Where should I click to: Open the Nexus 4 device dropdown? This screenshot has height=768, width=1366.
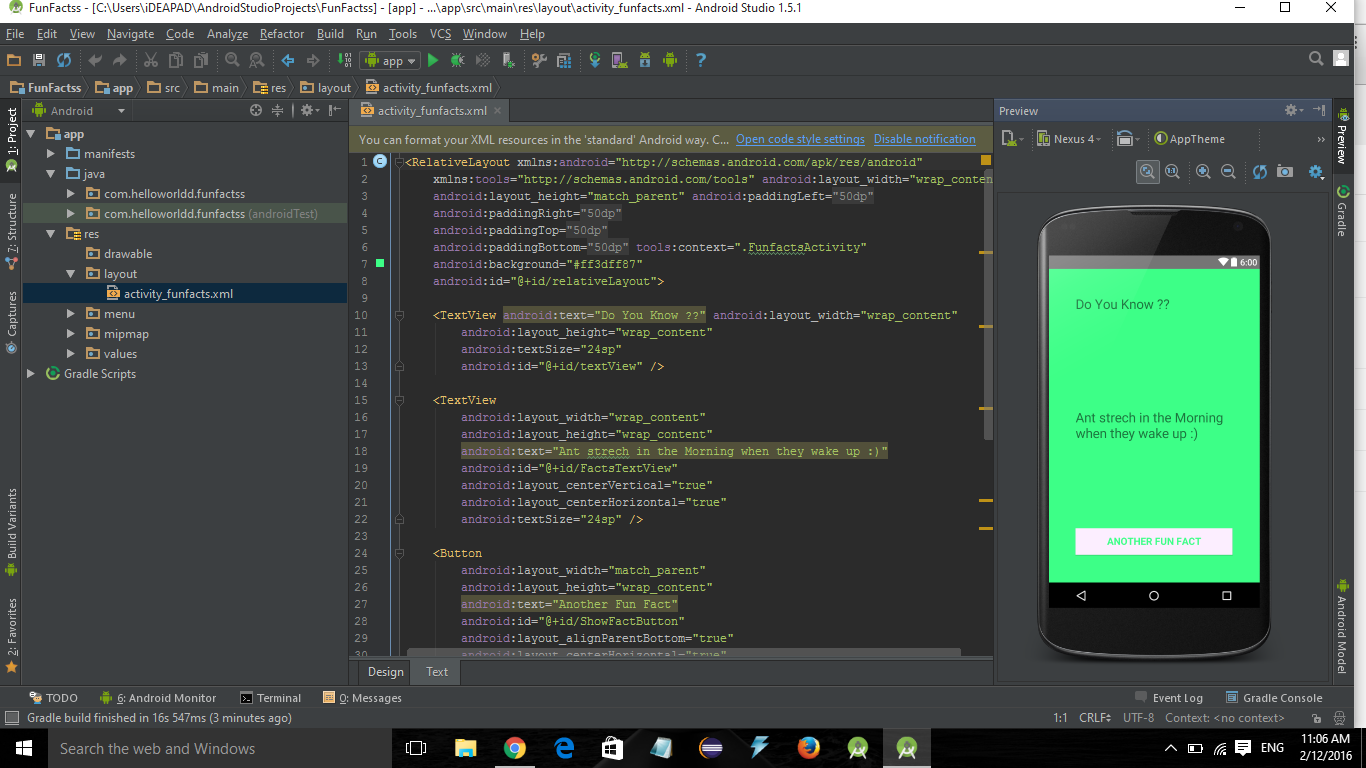pyautogui.click(x=1068, y=139)
